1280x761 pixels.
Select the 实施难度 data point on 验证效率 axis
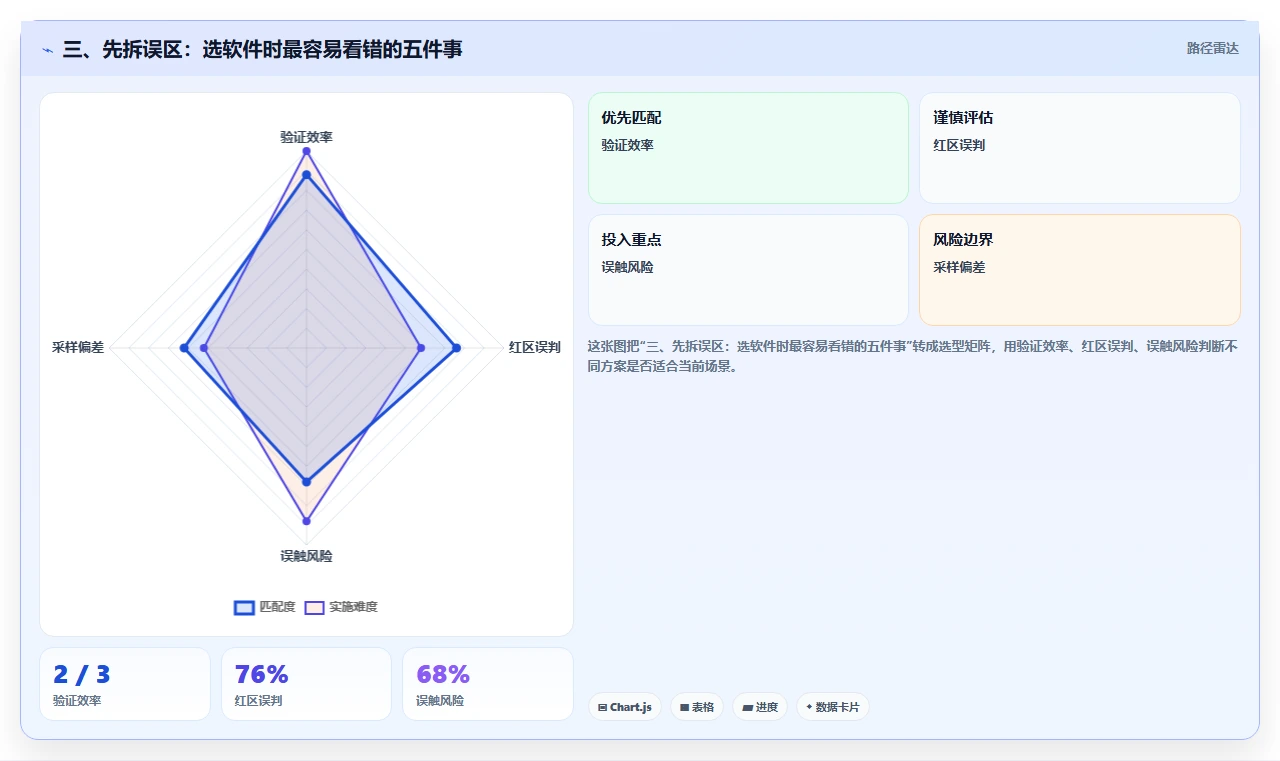pos(306,152)
